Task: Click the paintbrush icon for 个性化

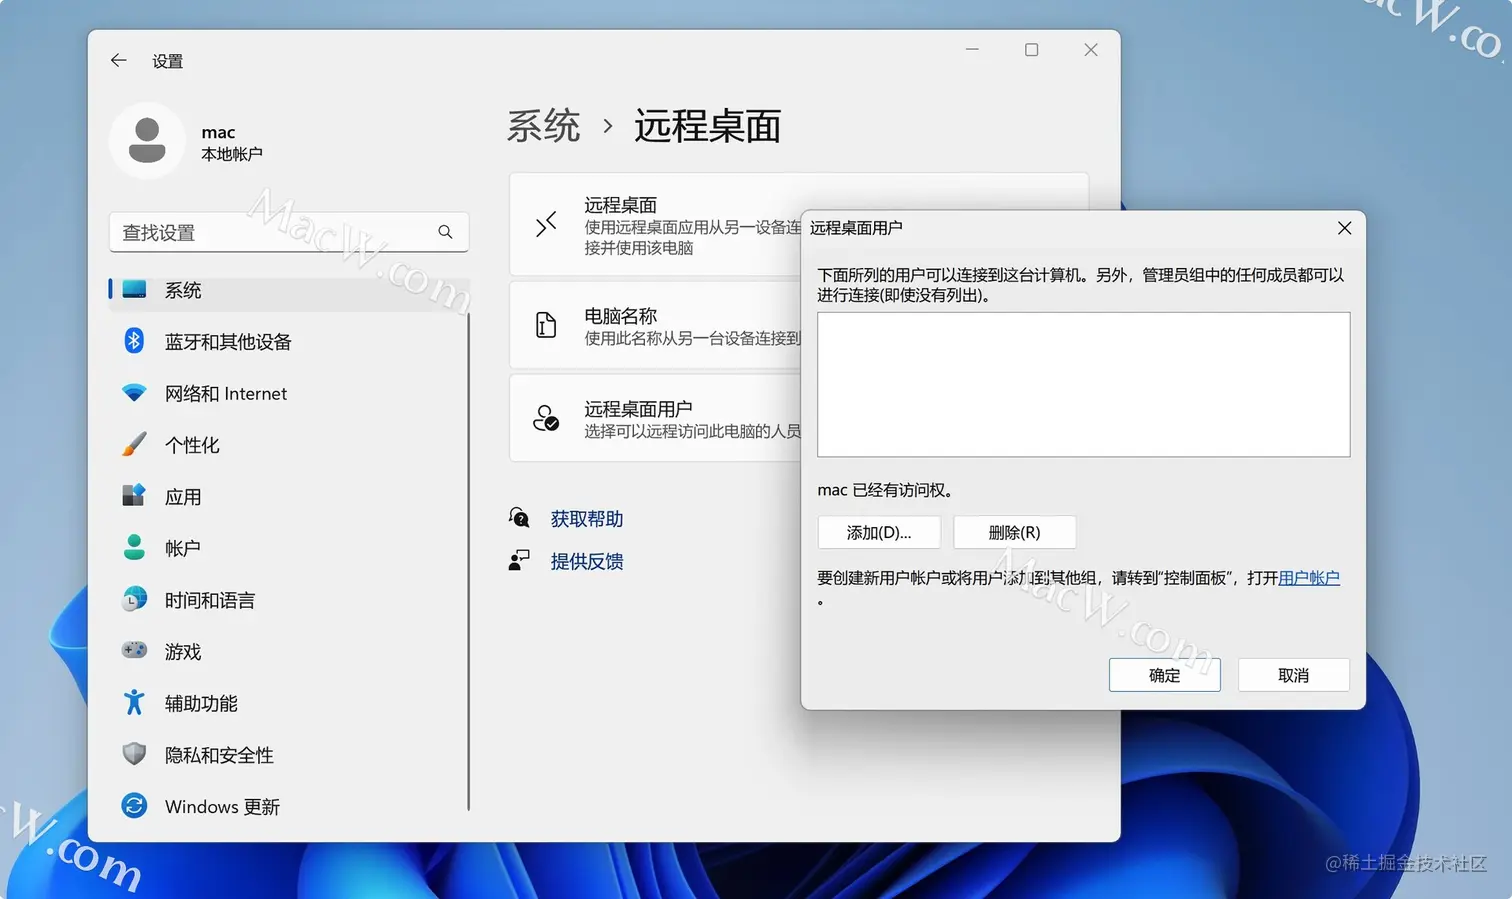Action: pyautogui.click(x=134, y=444)
